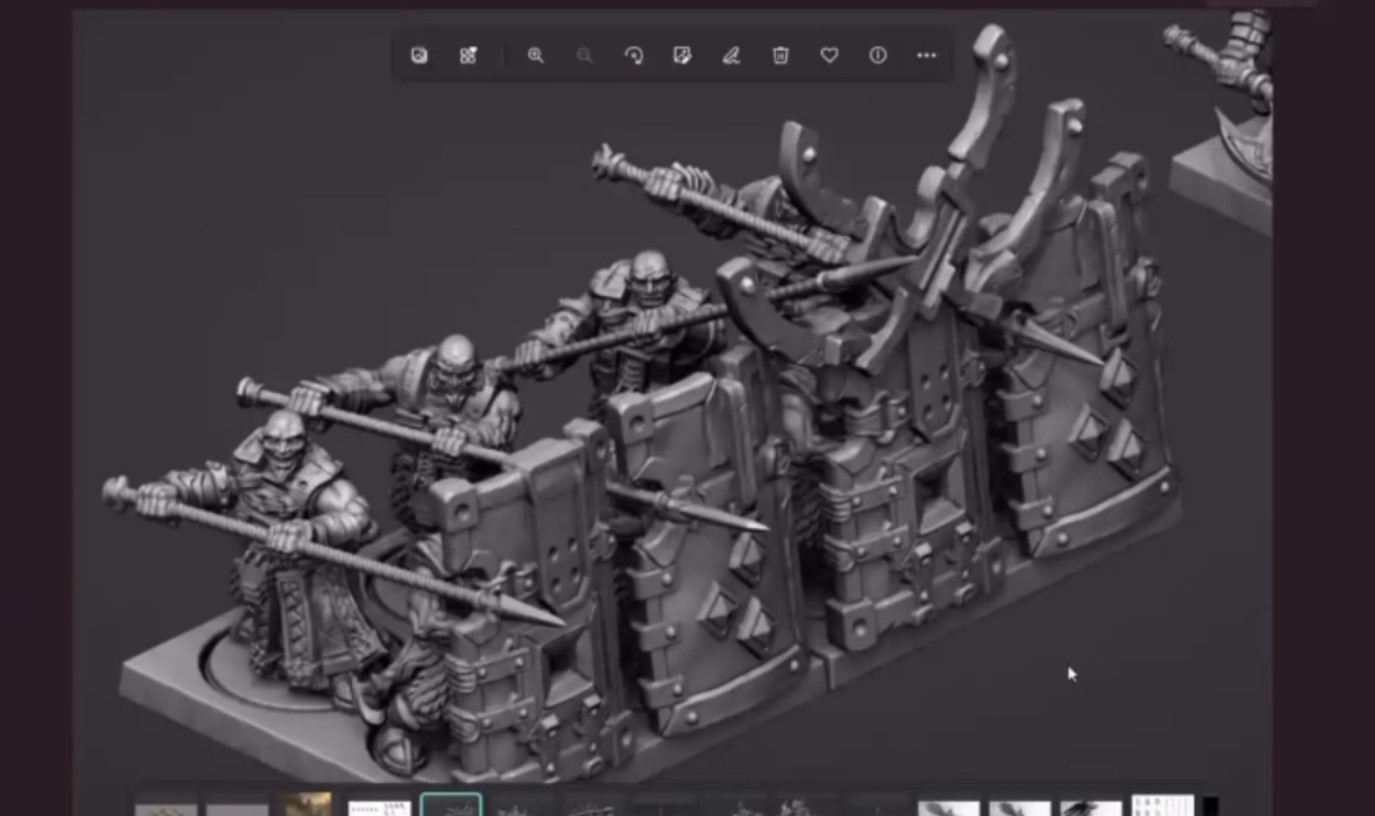Click the See all photos icon
This screenshot has height=816, width=1375.
coord(419,56)
